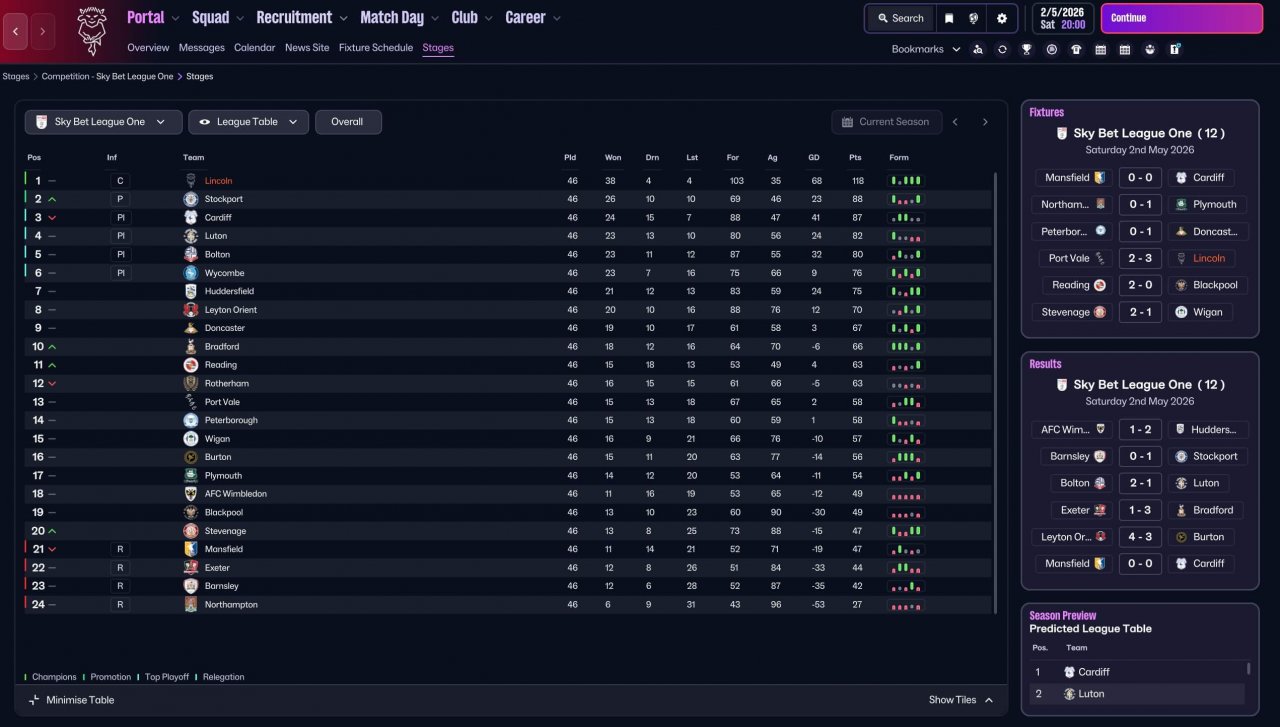Viewport: 1280px width, 727px height.
Task: Click the Current Season button
Action: [x=887, y=122]
